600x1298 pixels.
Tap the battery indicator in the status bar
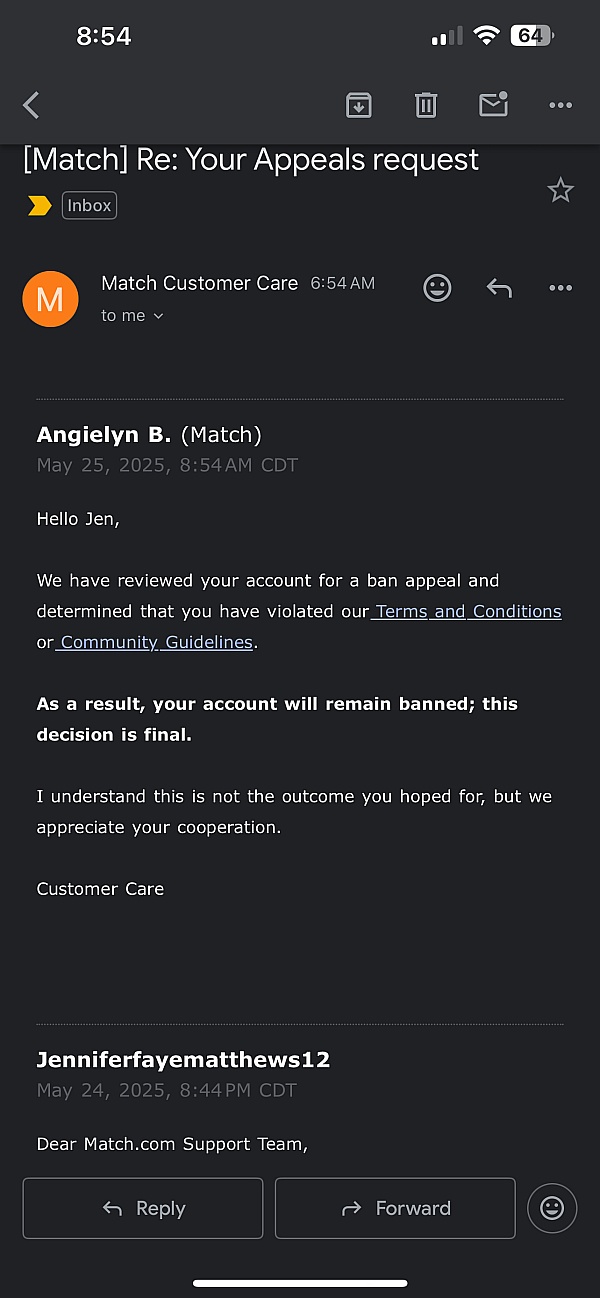click(532, 36)
